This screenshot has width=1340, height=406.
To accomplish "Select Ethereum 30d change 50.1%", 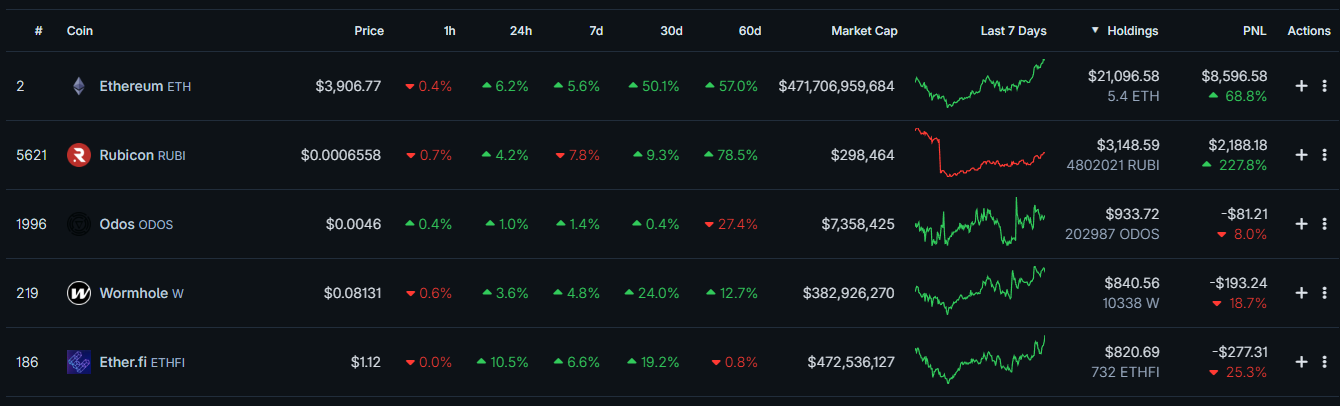I will 654,86.
